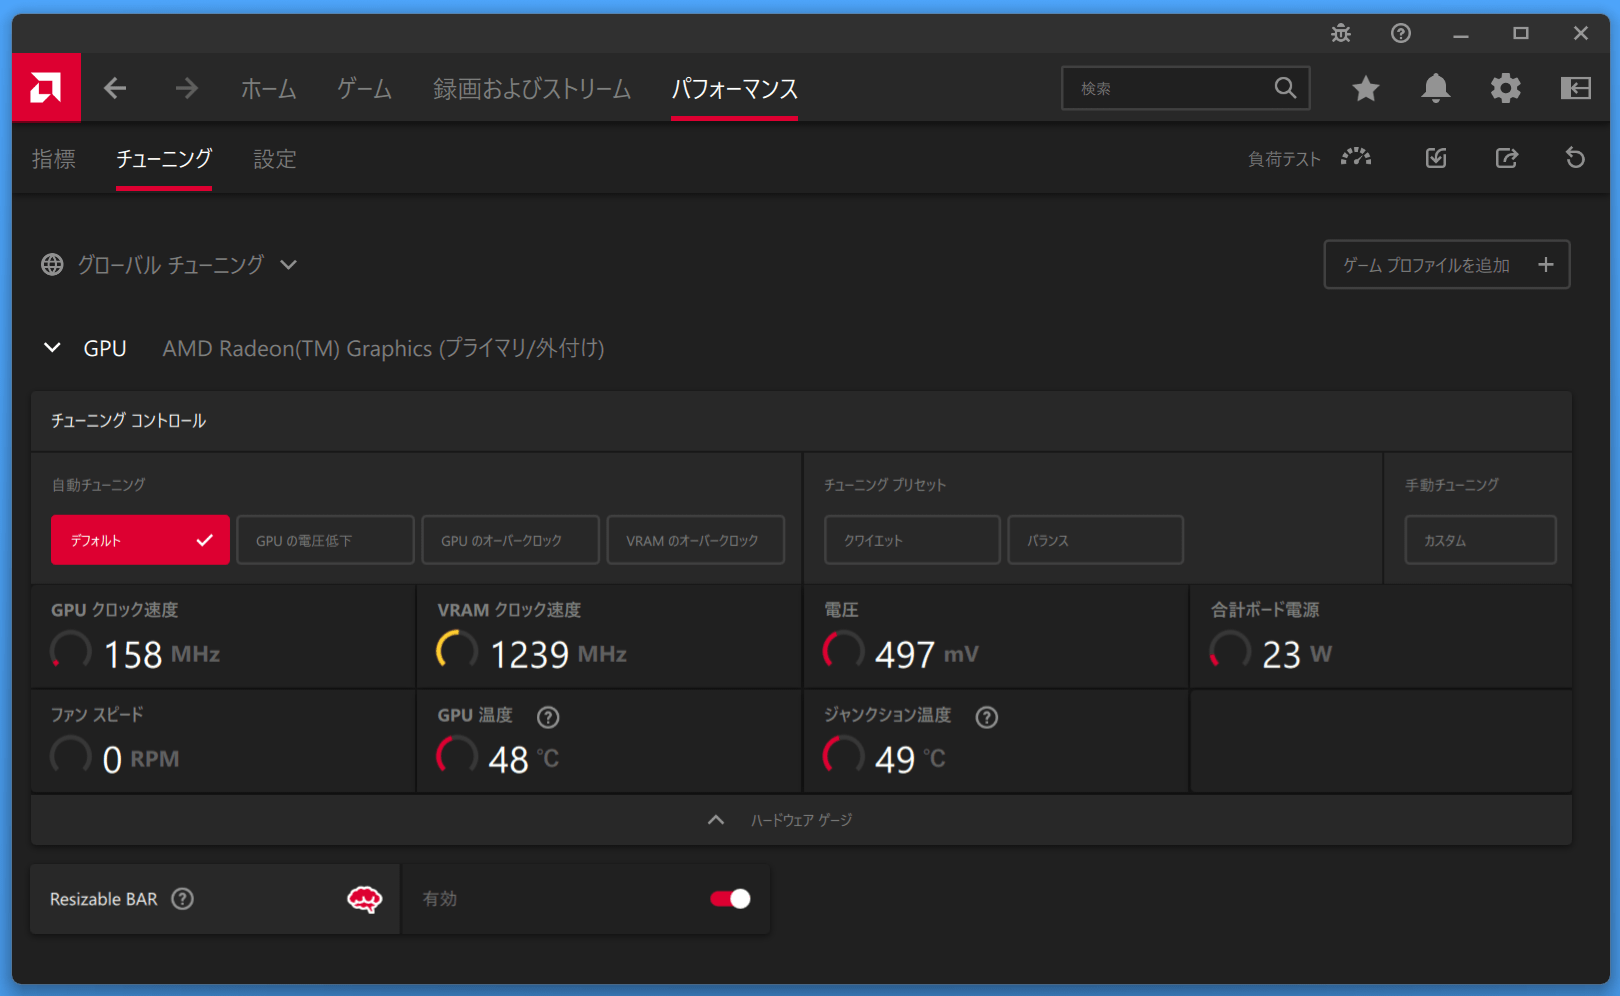Image resolution: width=1620 pixels, height=996 pixels.
Task: Click the チューニング コントロール heading
Action: 128,421
